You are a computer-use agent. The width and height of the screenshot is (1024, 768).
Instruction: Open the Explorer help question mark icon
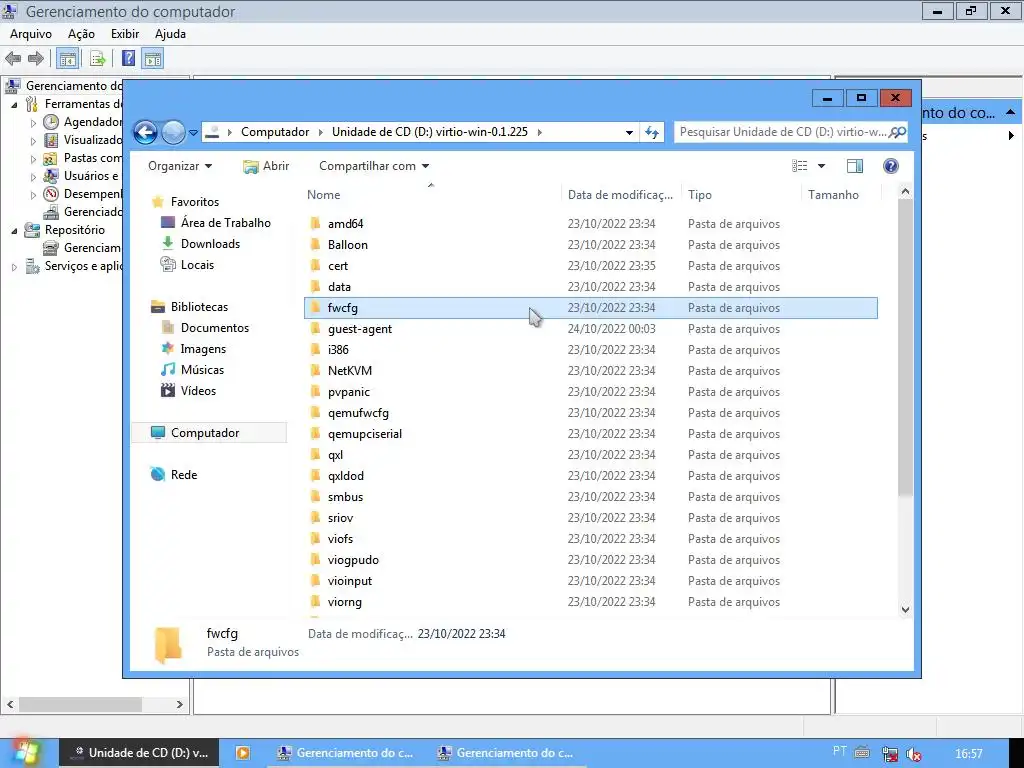pyautogui.click(x=890, y=166)
